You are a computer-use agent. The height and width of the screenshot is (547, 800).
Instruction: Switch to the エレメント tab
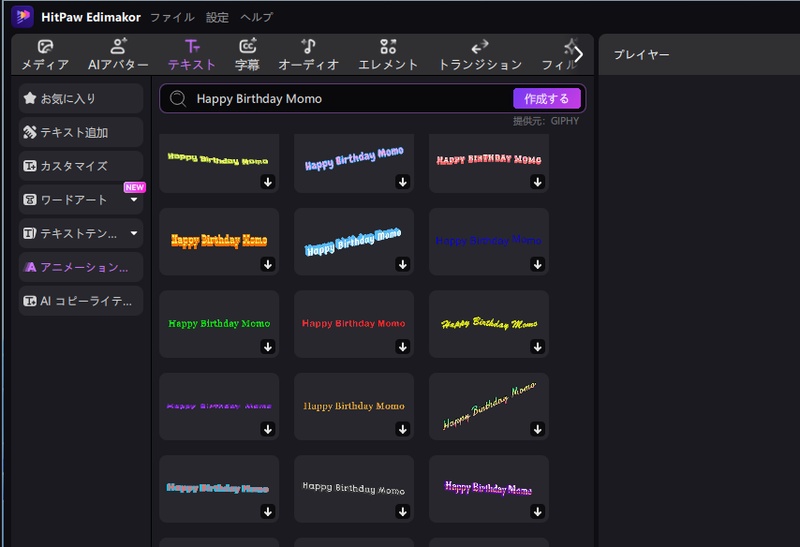[x=388, y=55]
